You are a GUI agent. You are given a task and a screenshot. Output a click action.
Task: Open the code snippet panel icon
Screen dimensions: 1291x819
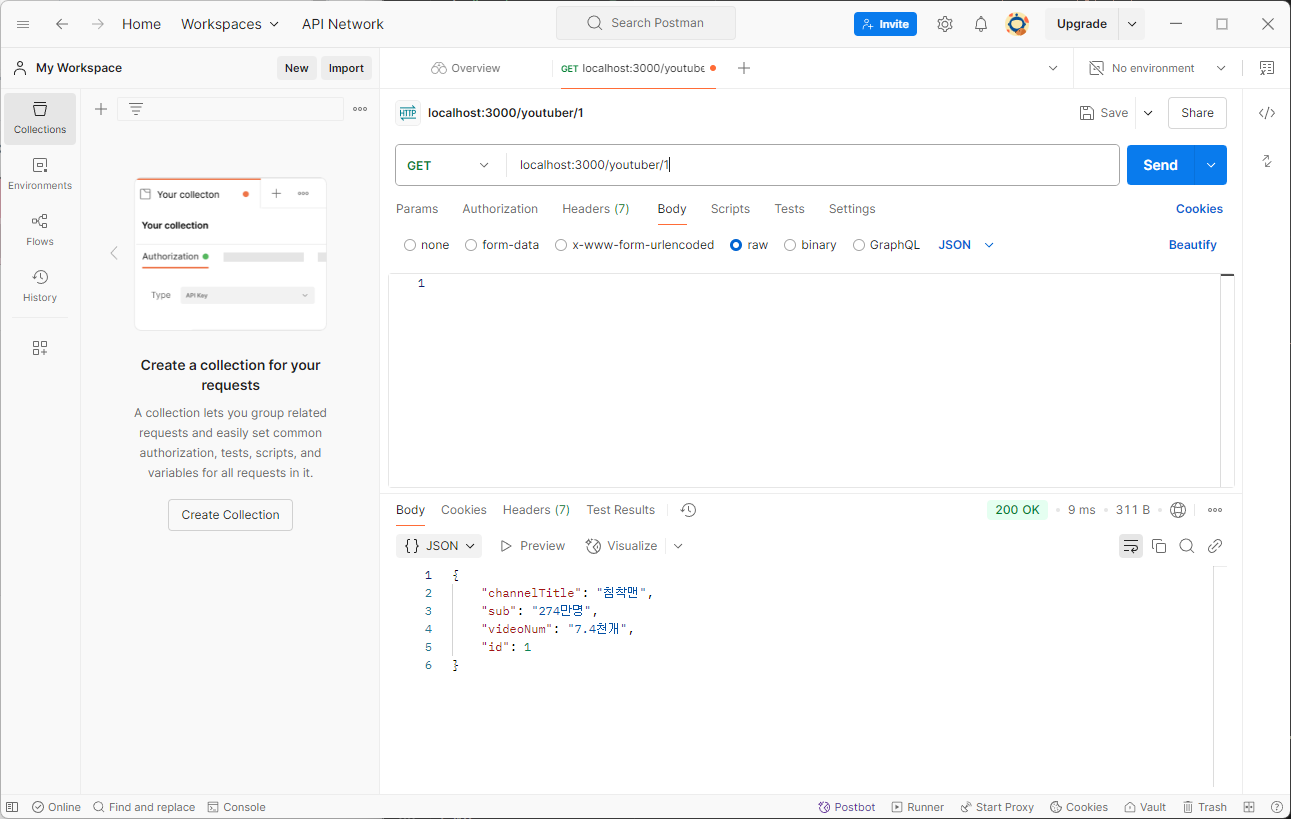pyautogui.click(x=1267, y=113)
